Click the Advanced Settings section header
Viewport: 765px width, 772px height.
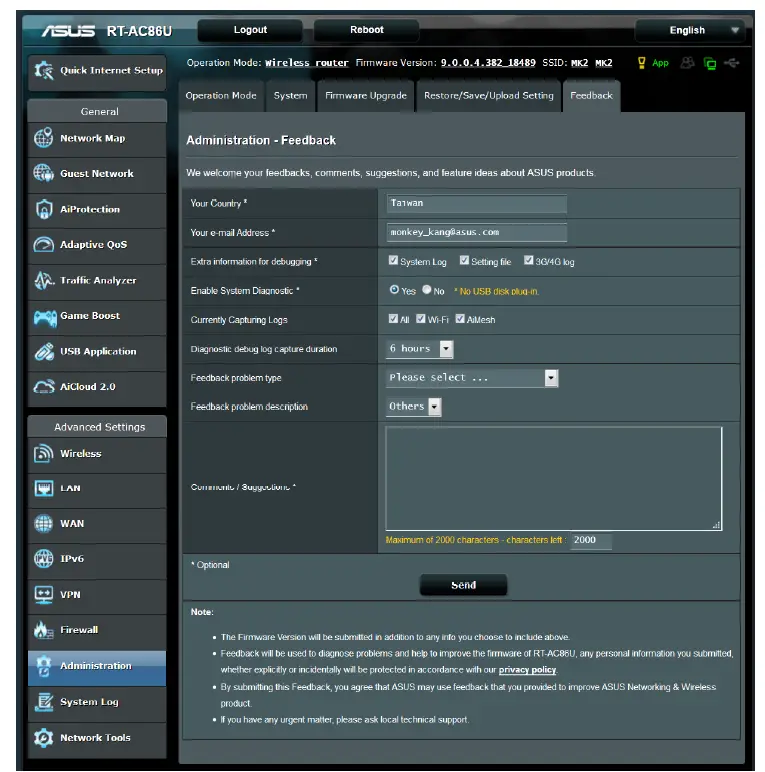click(x=97, y=427)
